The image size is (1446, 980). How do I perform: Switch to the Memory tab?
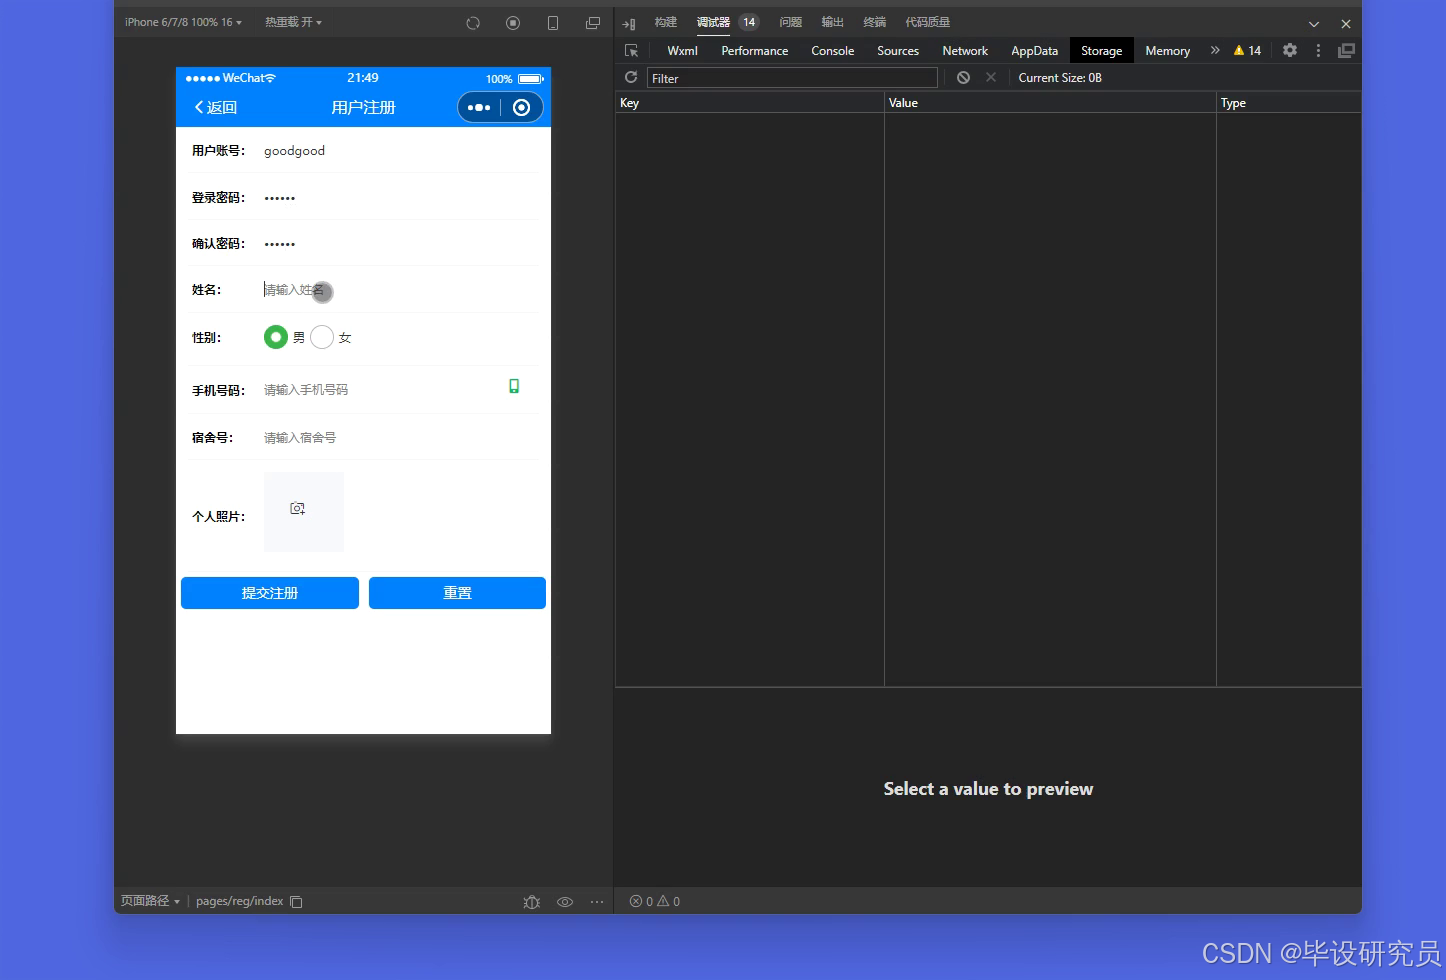tap(1167, 50)
